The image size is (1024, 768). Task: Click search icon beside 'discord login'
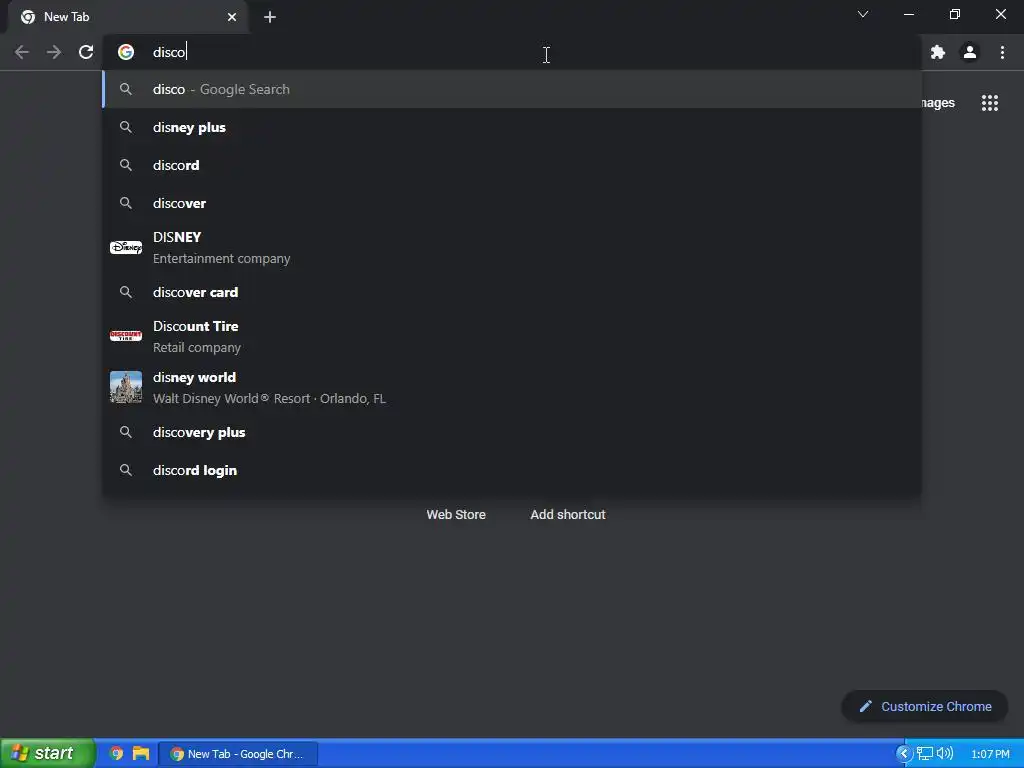coord(126,470)
